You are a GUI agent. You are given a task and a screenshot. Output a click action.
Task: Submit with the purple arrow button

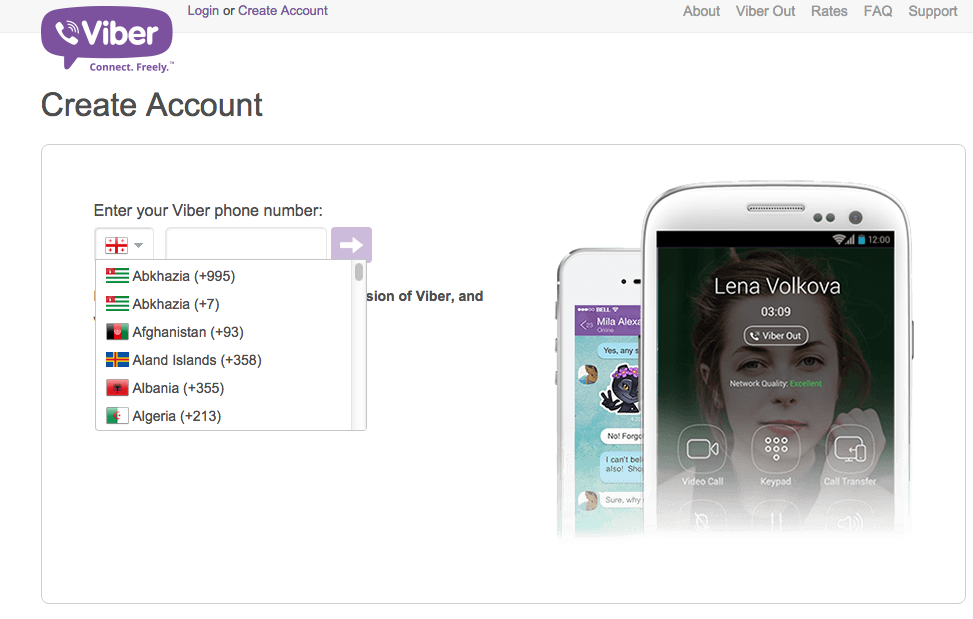click(351, 244)
